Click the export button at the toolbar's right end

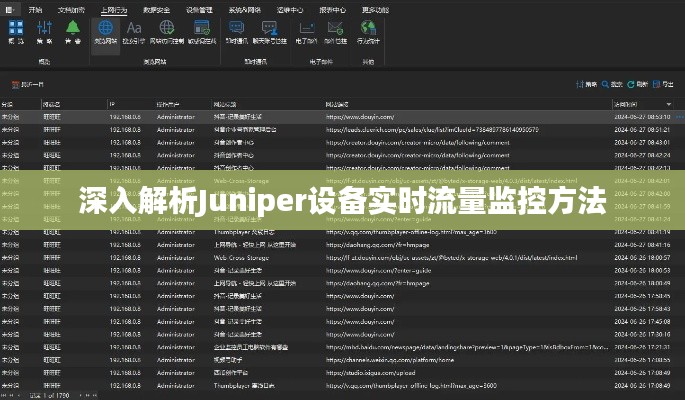pos(663,84)
